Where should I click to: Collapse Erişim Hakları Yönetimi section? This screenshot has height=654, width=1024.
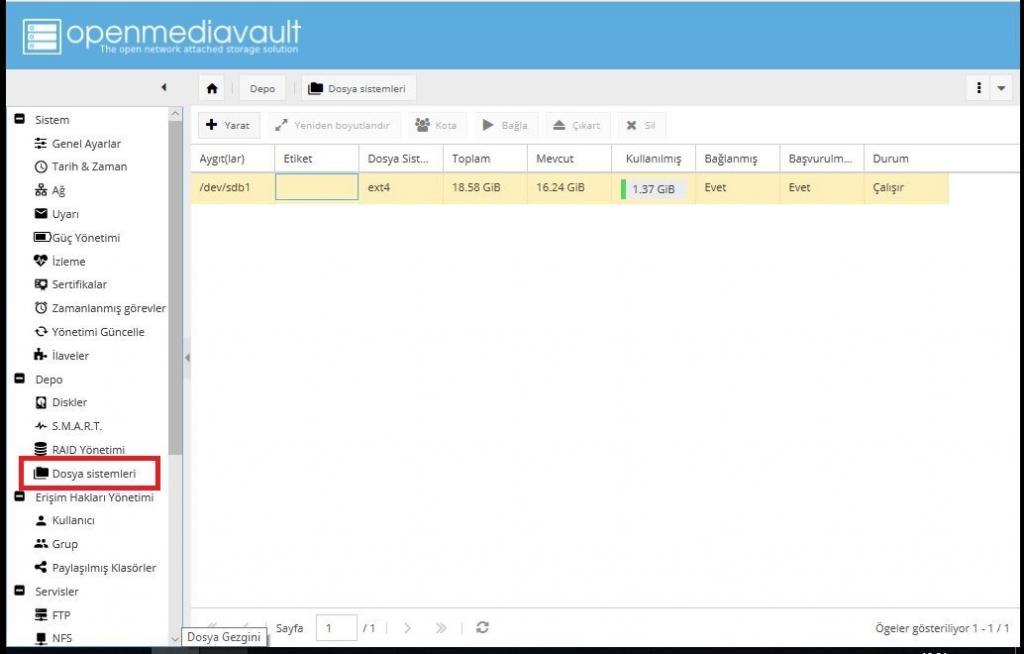pos(20,497)
